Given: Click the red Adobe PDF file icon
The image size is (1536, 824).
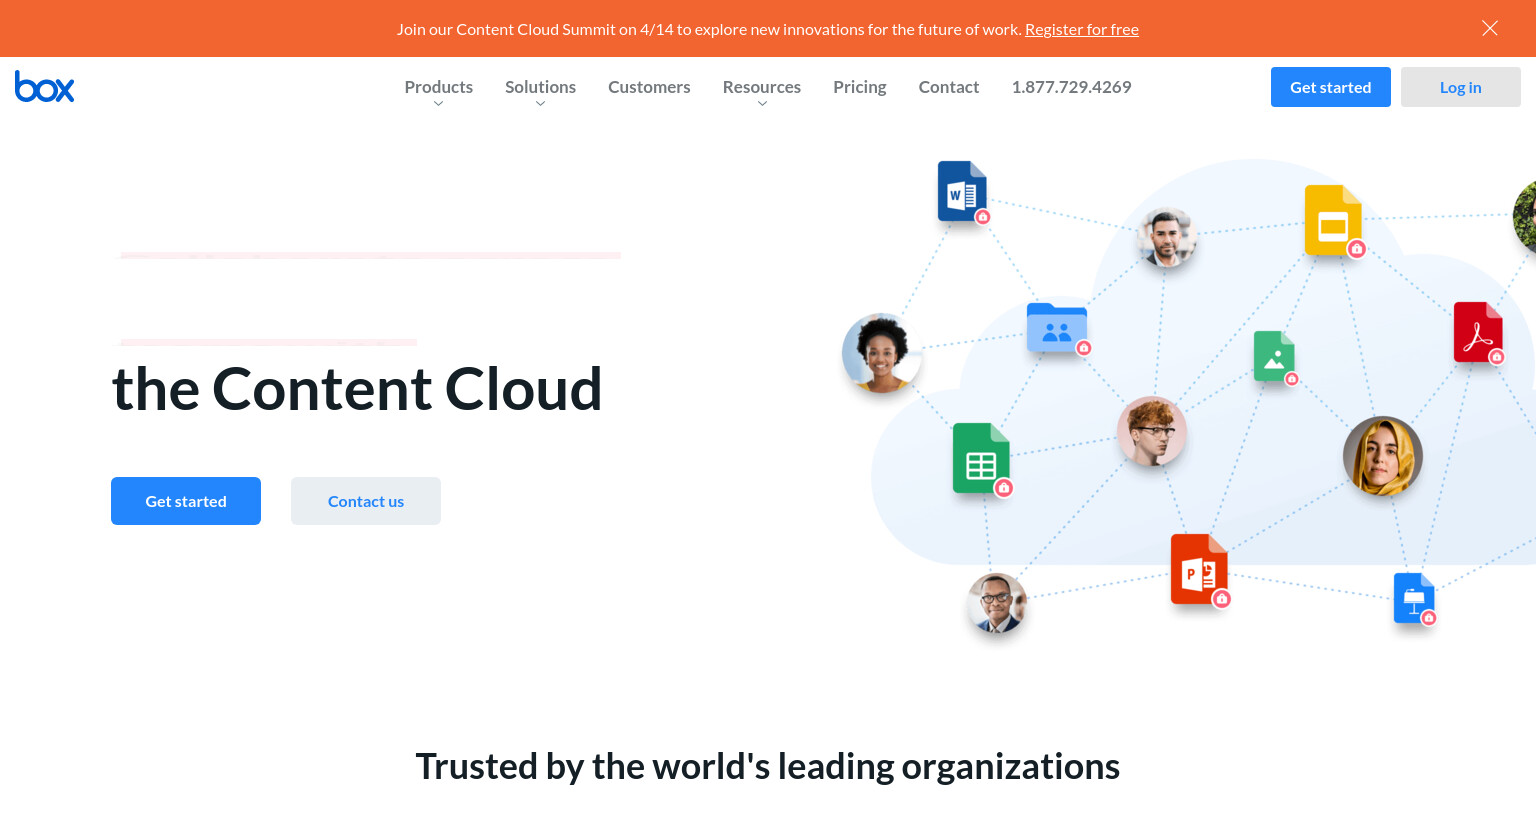Looking at the screenshot, I should point(1478,332).
